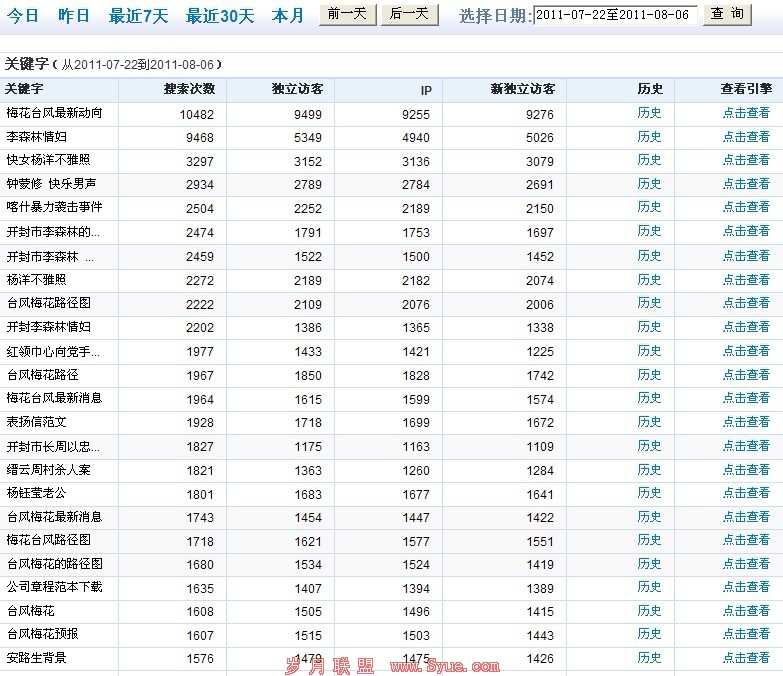Click the date range input field
Screen dimensions: 783x676
pos(615,15)
